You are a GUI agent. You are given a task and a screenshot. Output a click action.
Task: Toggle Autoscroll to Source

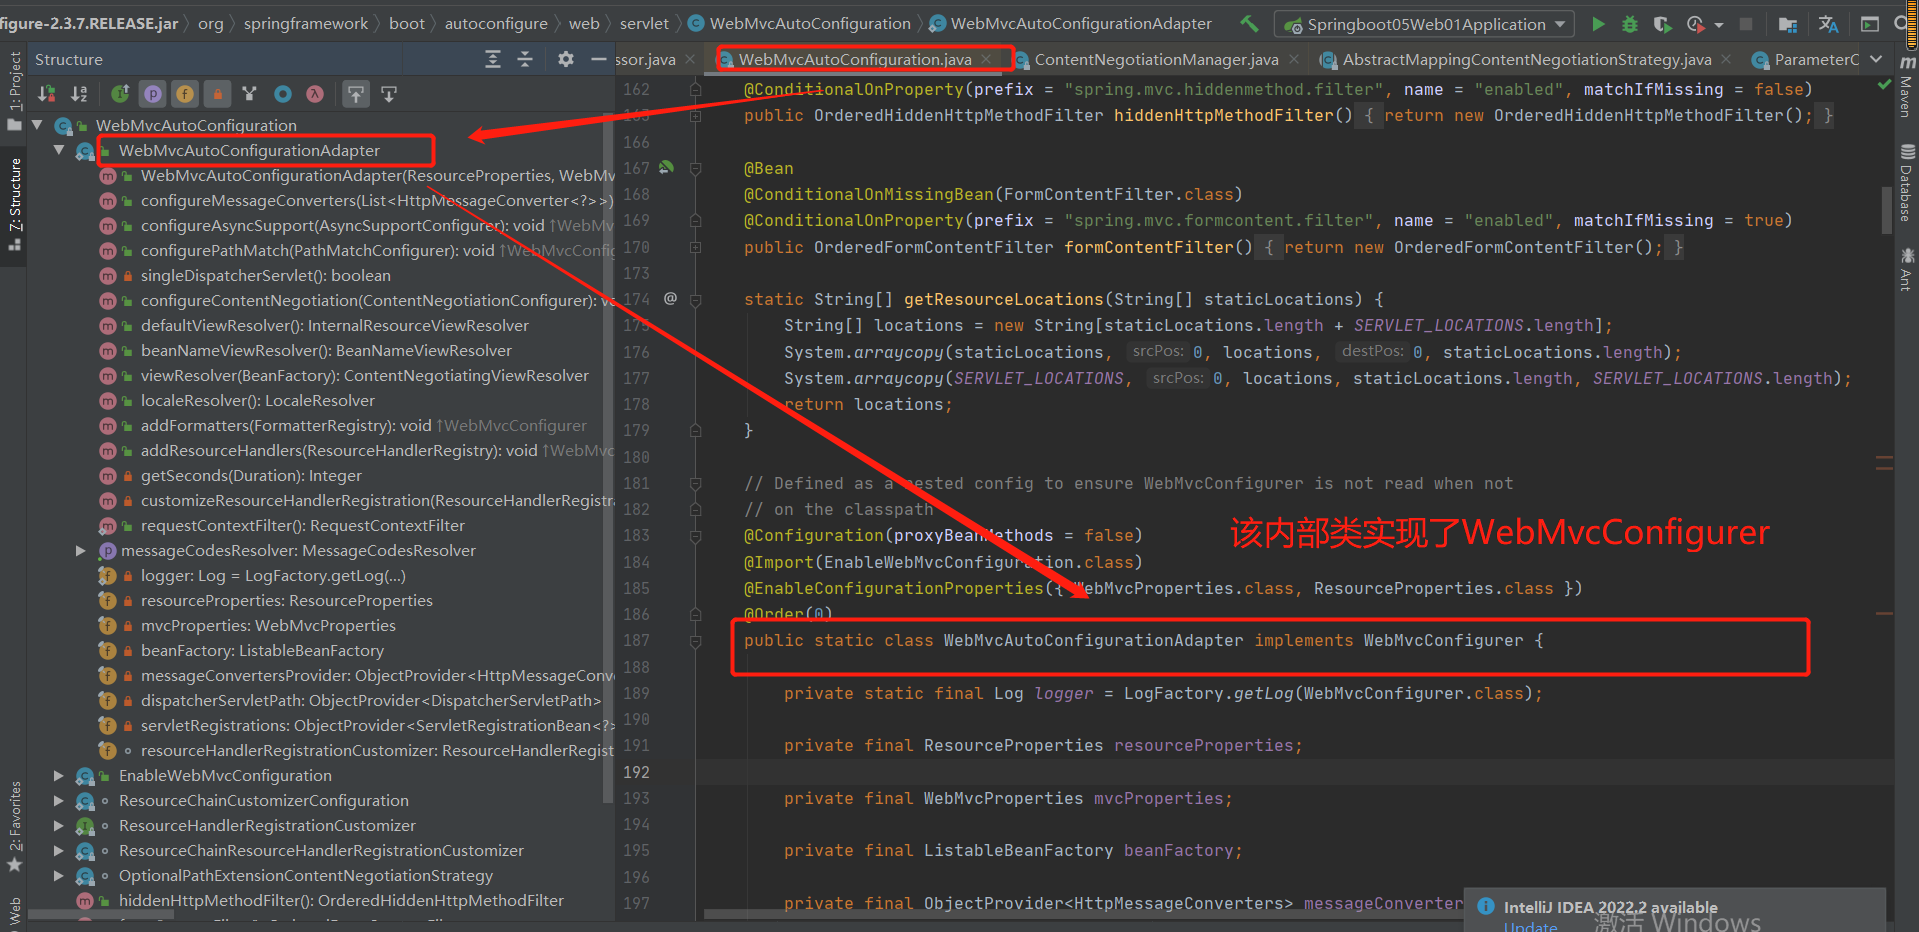(356, 94)
